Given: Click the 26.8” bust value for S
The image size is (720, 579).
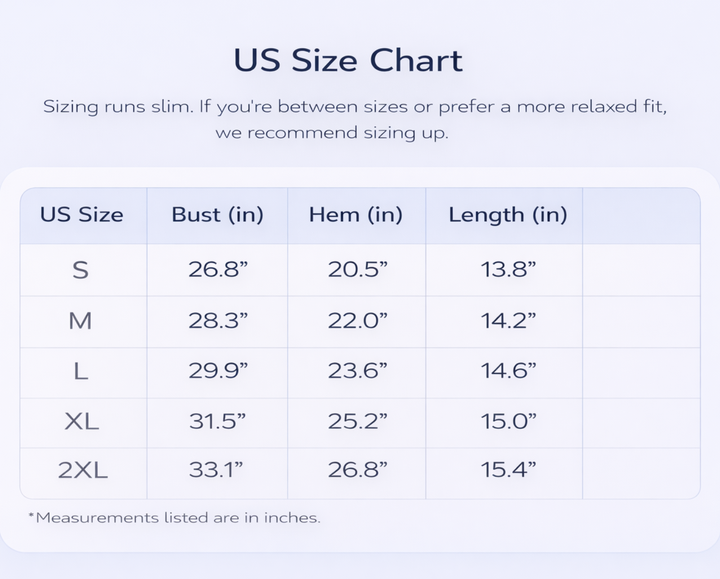Looking at the screenshot, I should coord(218,269).
